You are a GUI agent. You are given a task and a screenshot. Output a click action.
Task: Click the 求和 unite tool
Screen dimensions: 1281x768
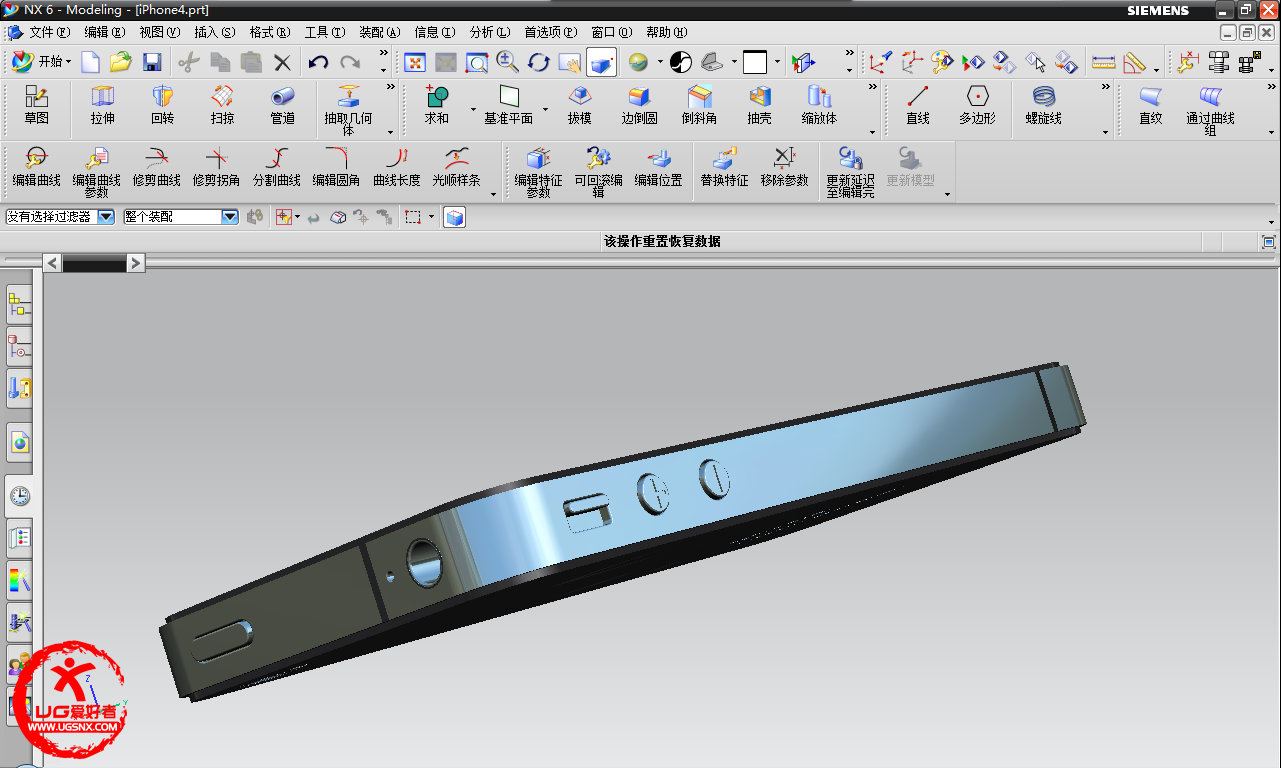point(437,106)
